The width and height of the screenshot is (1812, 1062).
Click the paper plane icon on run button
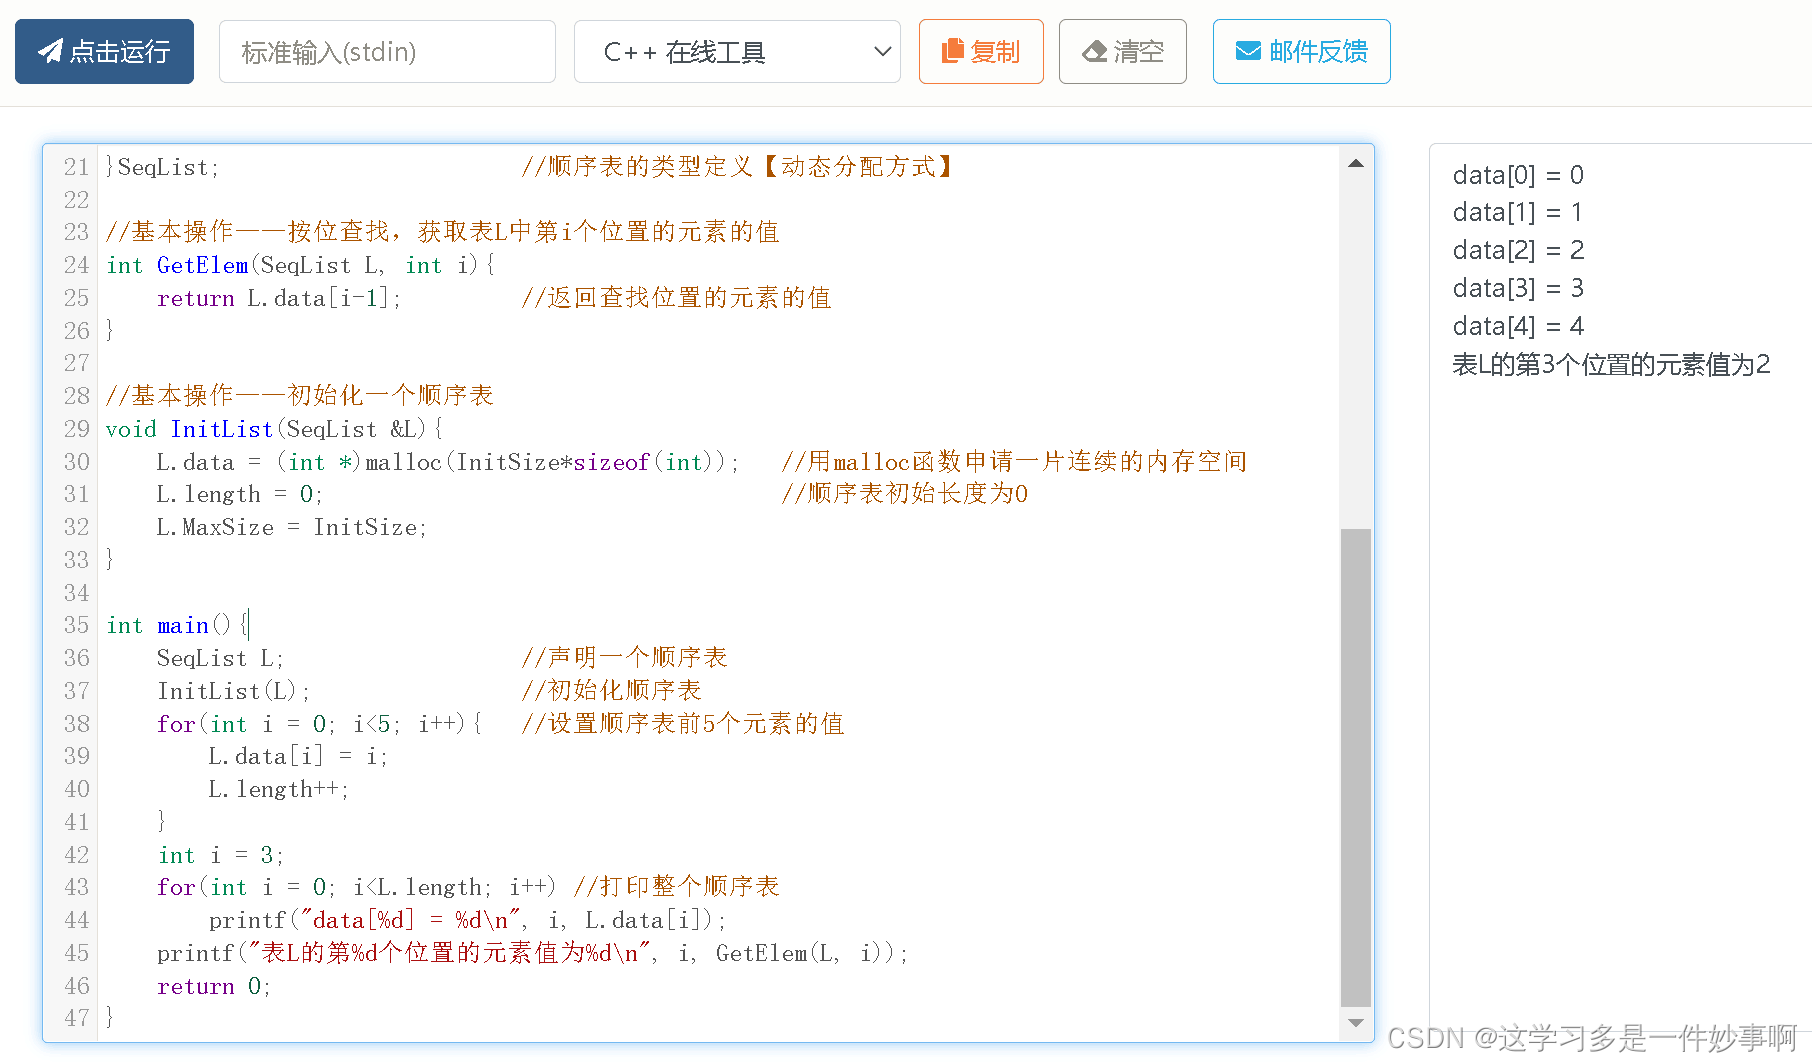click(50, 51)
